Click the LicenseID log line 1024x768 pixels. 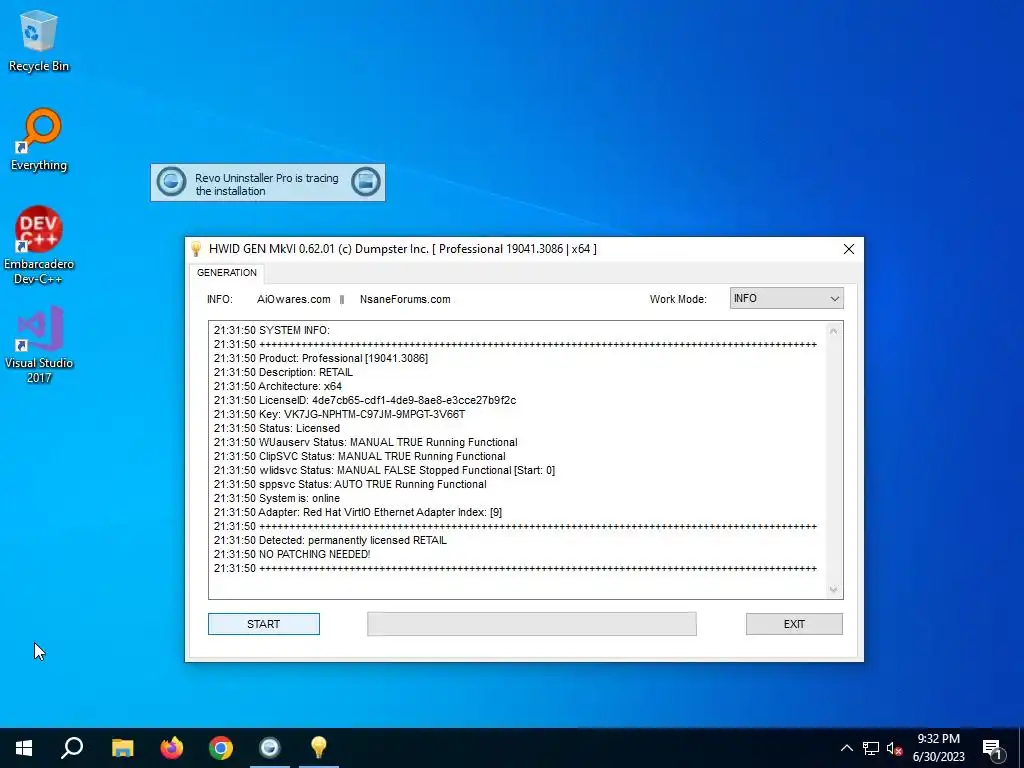tap(365, 400)
